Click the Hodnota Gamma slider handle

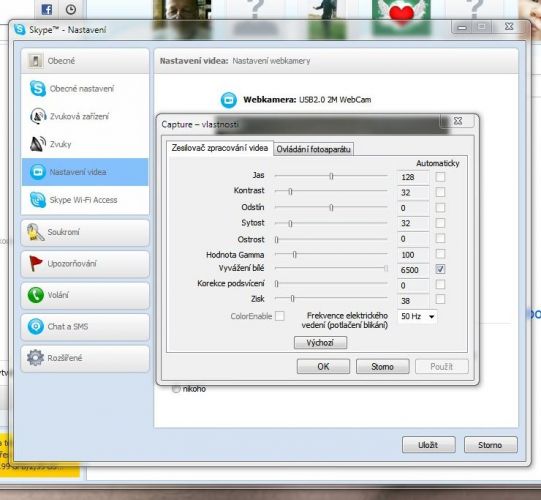[294, 254]
